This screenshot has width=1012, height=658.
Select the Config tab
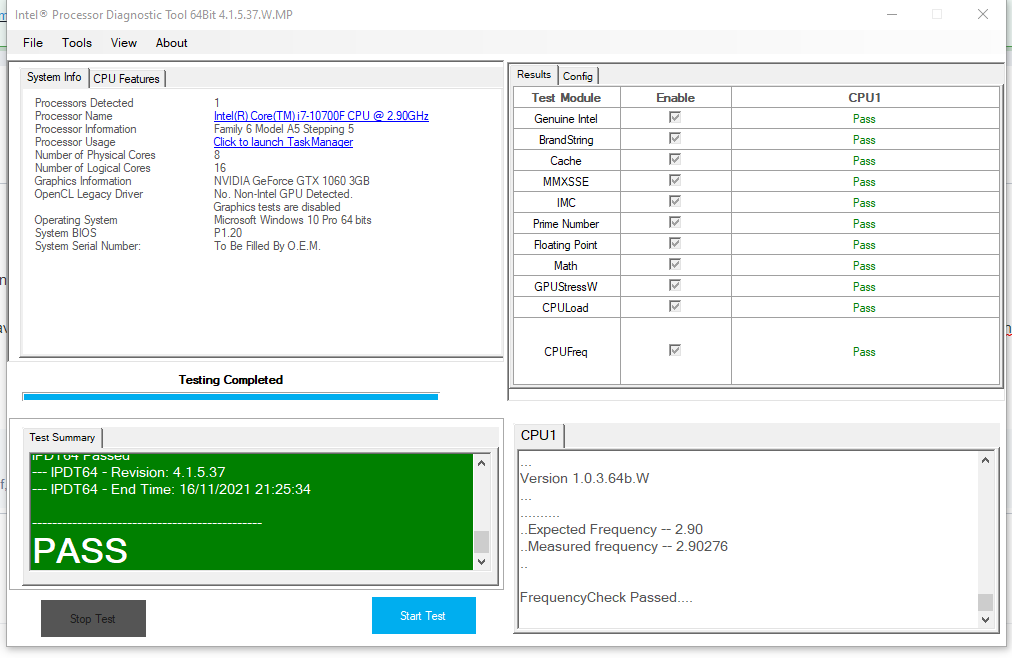[x=578, y=76]
